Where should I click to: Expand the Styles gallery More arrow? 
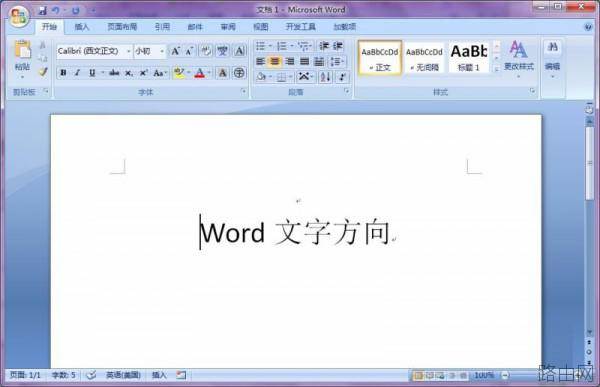(x=497, y=69)
